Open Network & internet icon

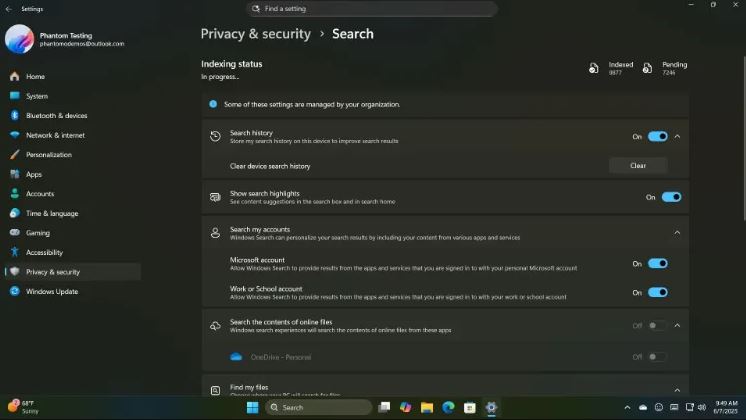click(x=15, y=135)
